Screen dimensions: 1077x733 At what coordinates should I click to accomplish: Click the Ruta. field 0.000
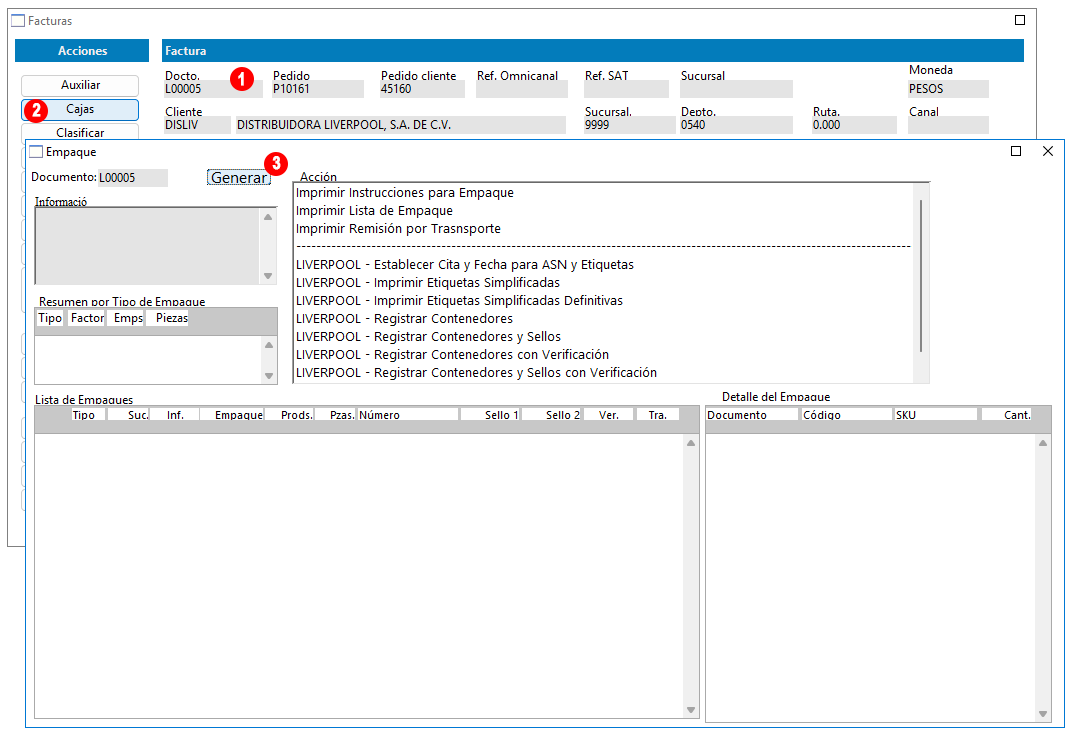(x=854, y=125)
